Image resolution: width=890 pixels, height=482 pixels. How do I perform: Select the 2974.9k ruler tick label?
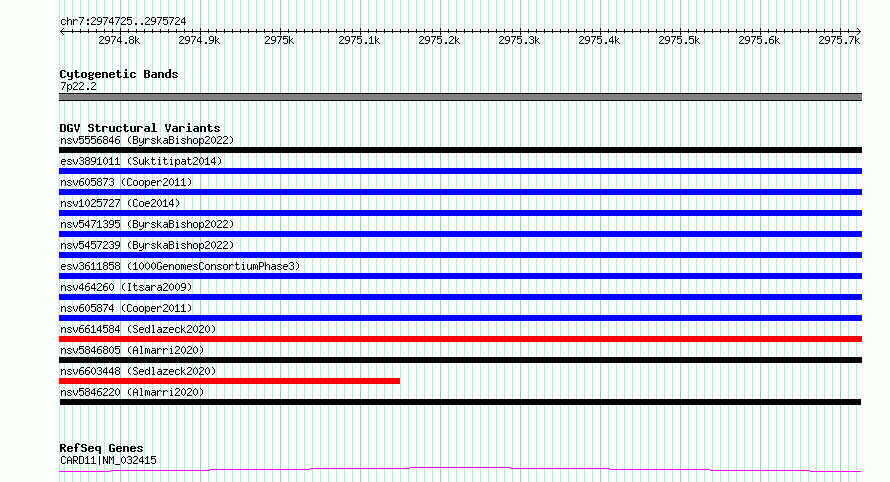(x=199, y=40)
